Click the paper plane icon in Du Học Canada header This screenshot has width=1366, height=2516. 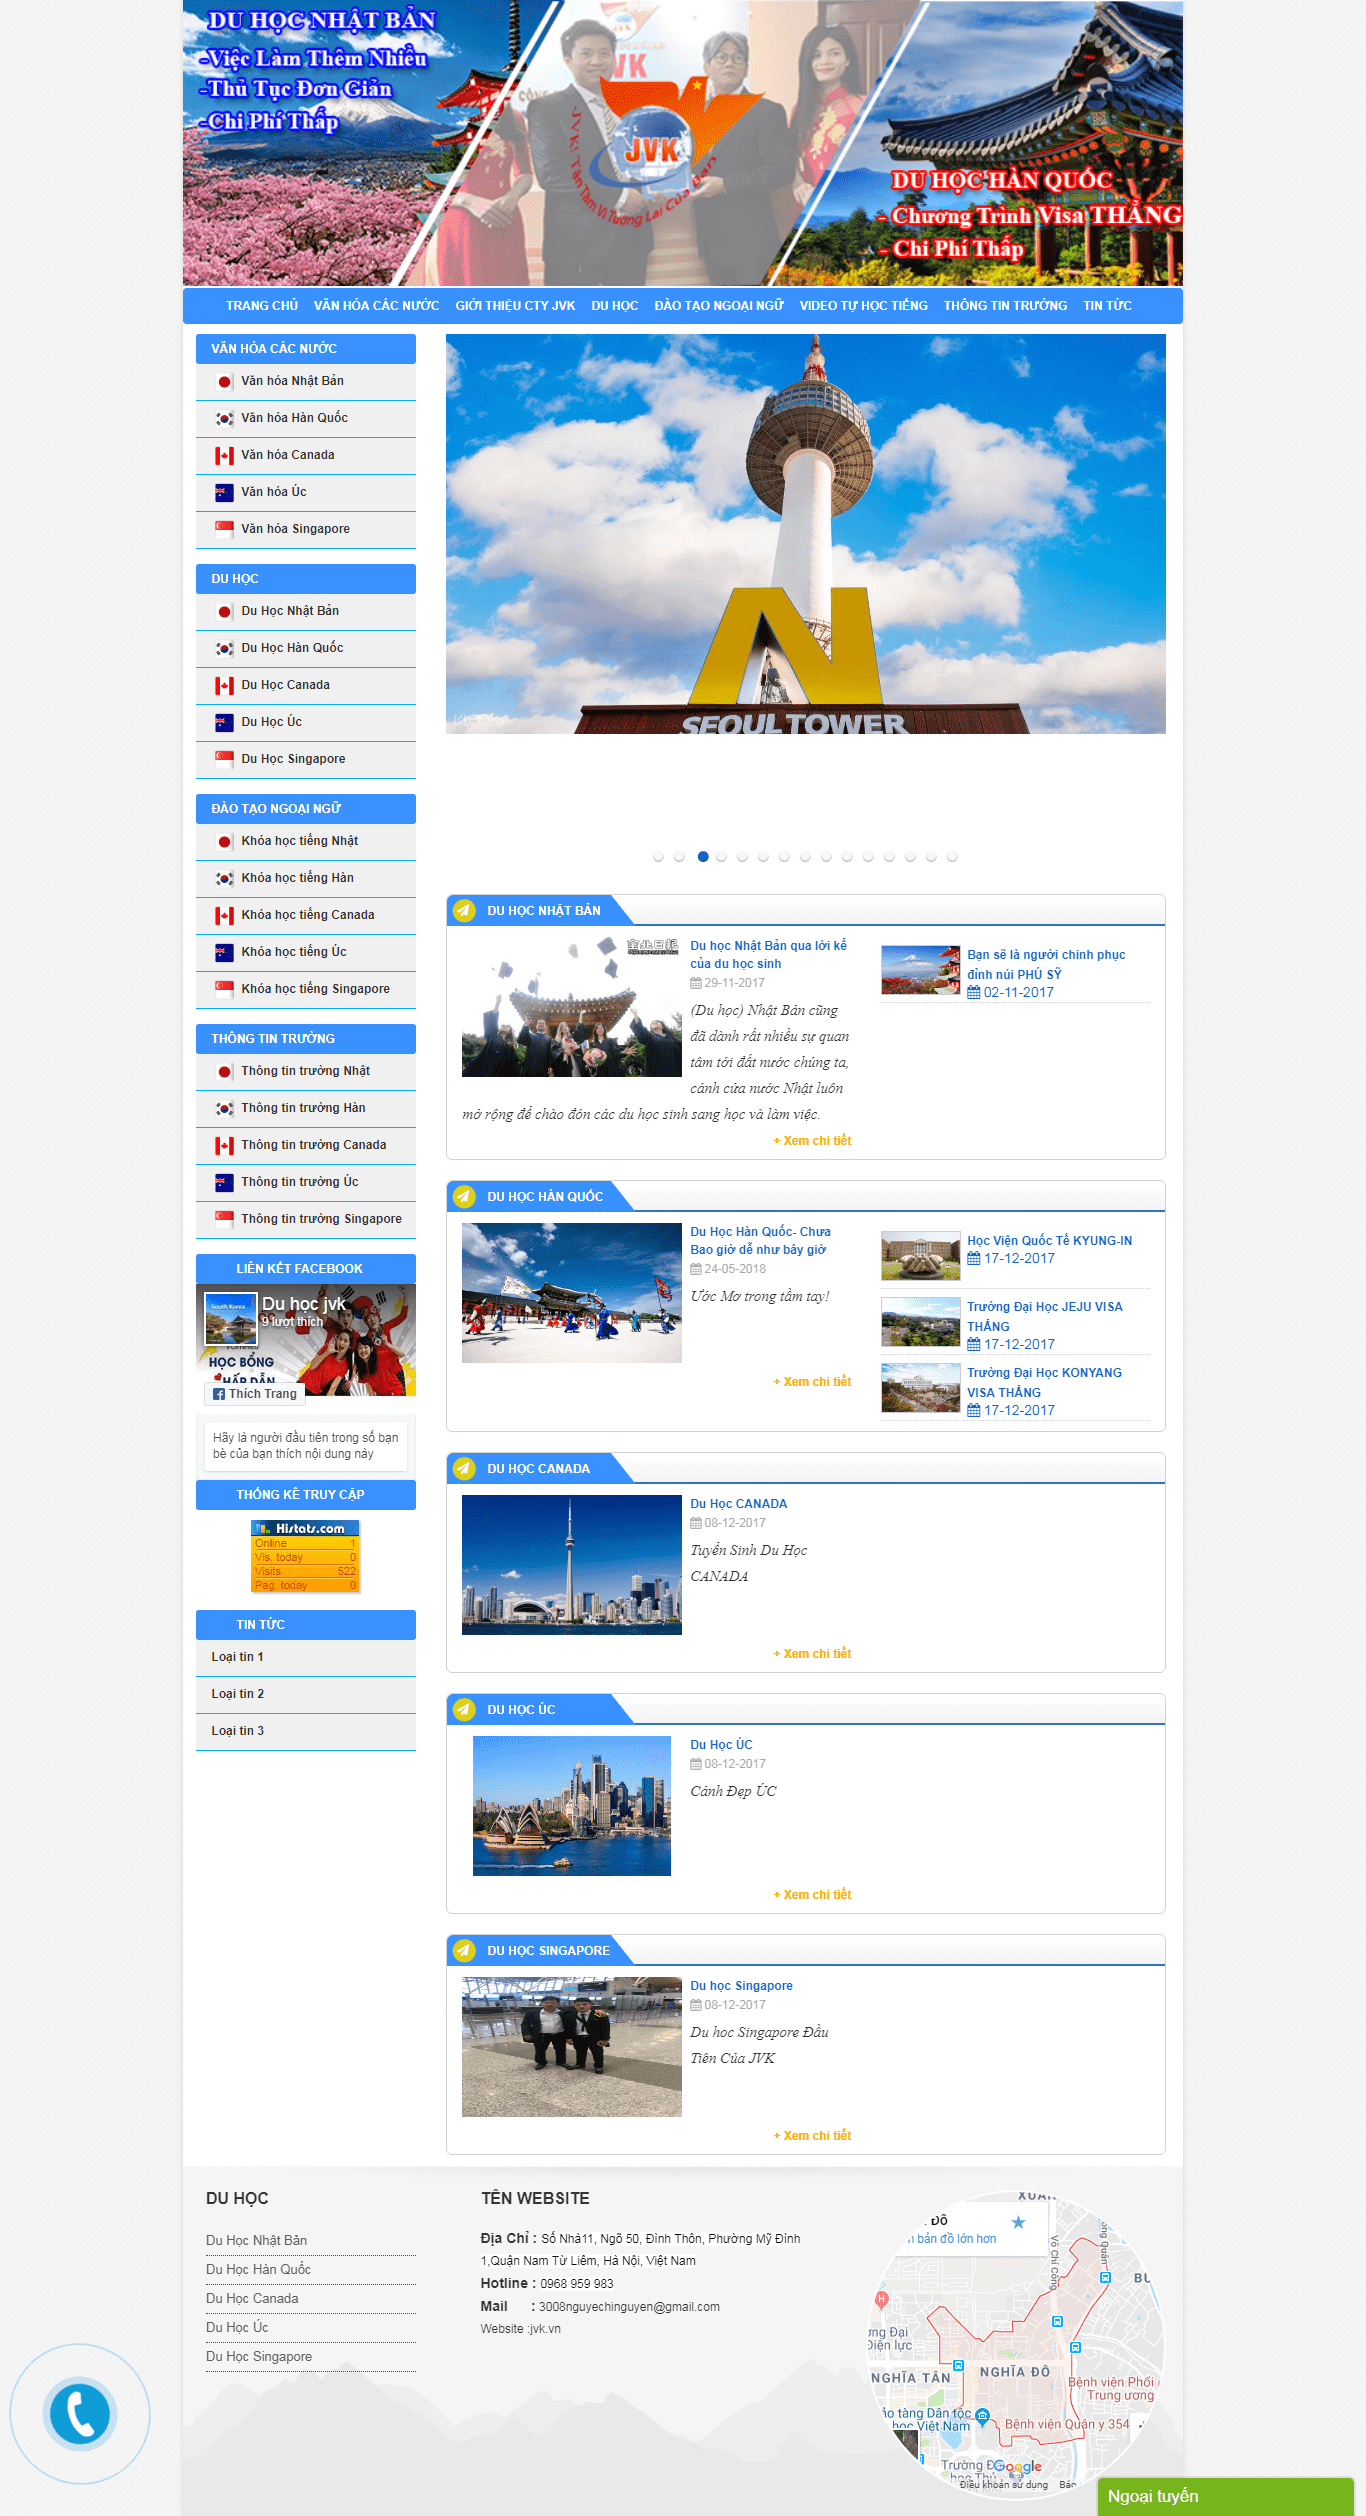pyautogui.click(x=464, y=1468)
